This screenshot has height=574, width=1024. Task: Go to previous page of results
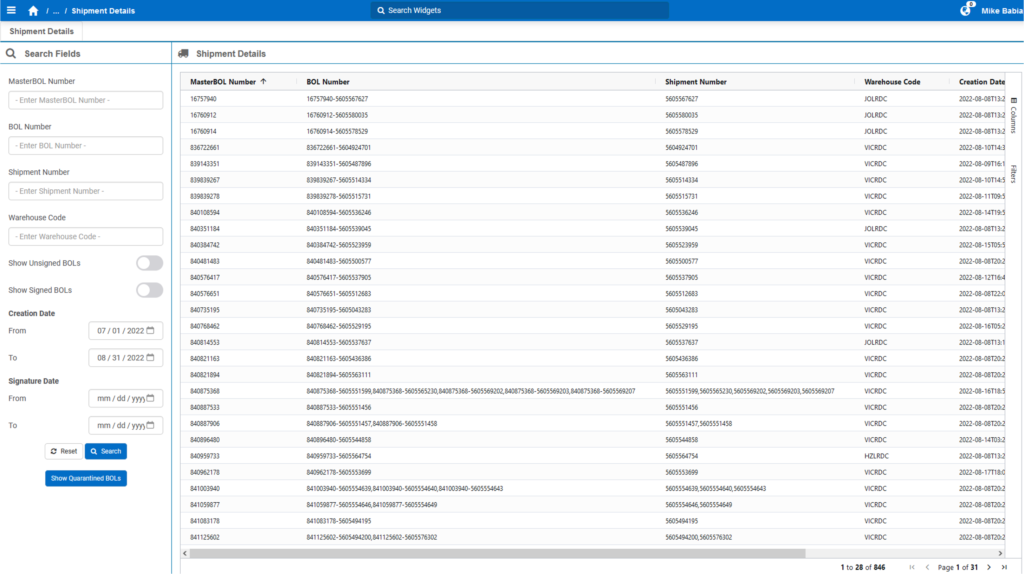click(927, 567)
